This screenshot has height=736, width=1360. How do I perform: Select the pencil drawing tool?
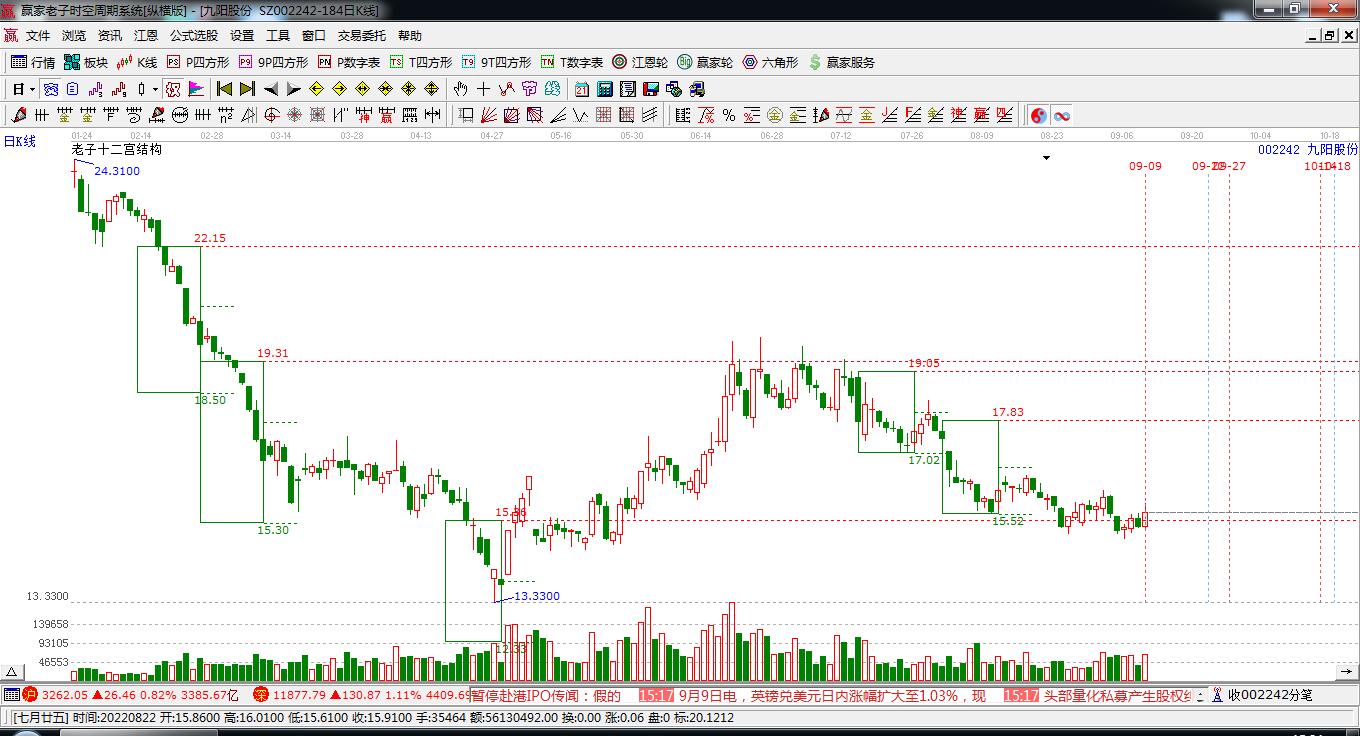17,115
